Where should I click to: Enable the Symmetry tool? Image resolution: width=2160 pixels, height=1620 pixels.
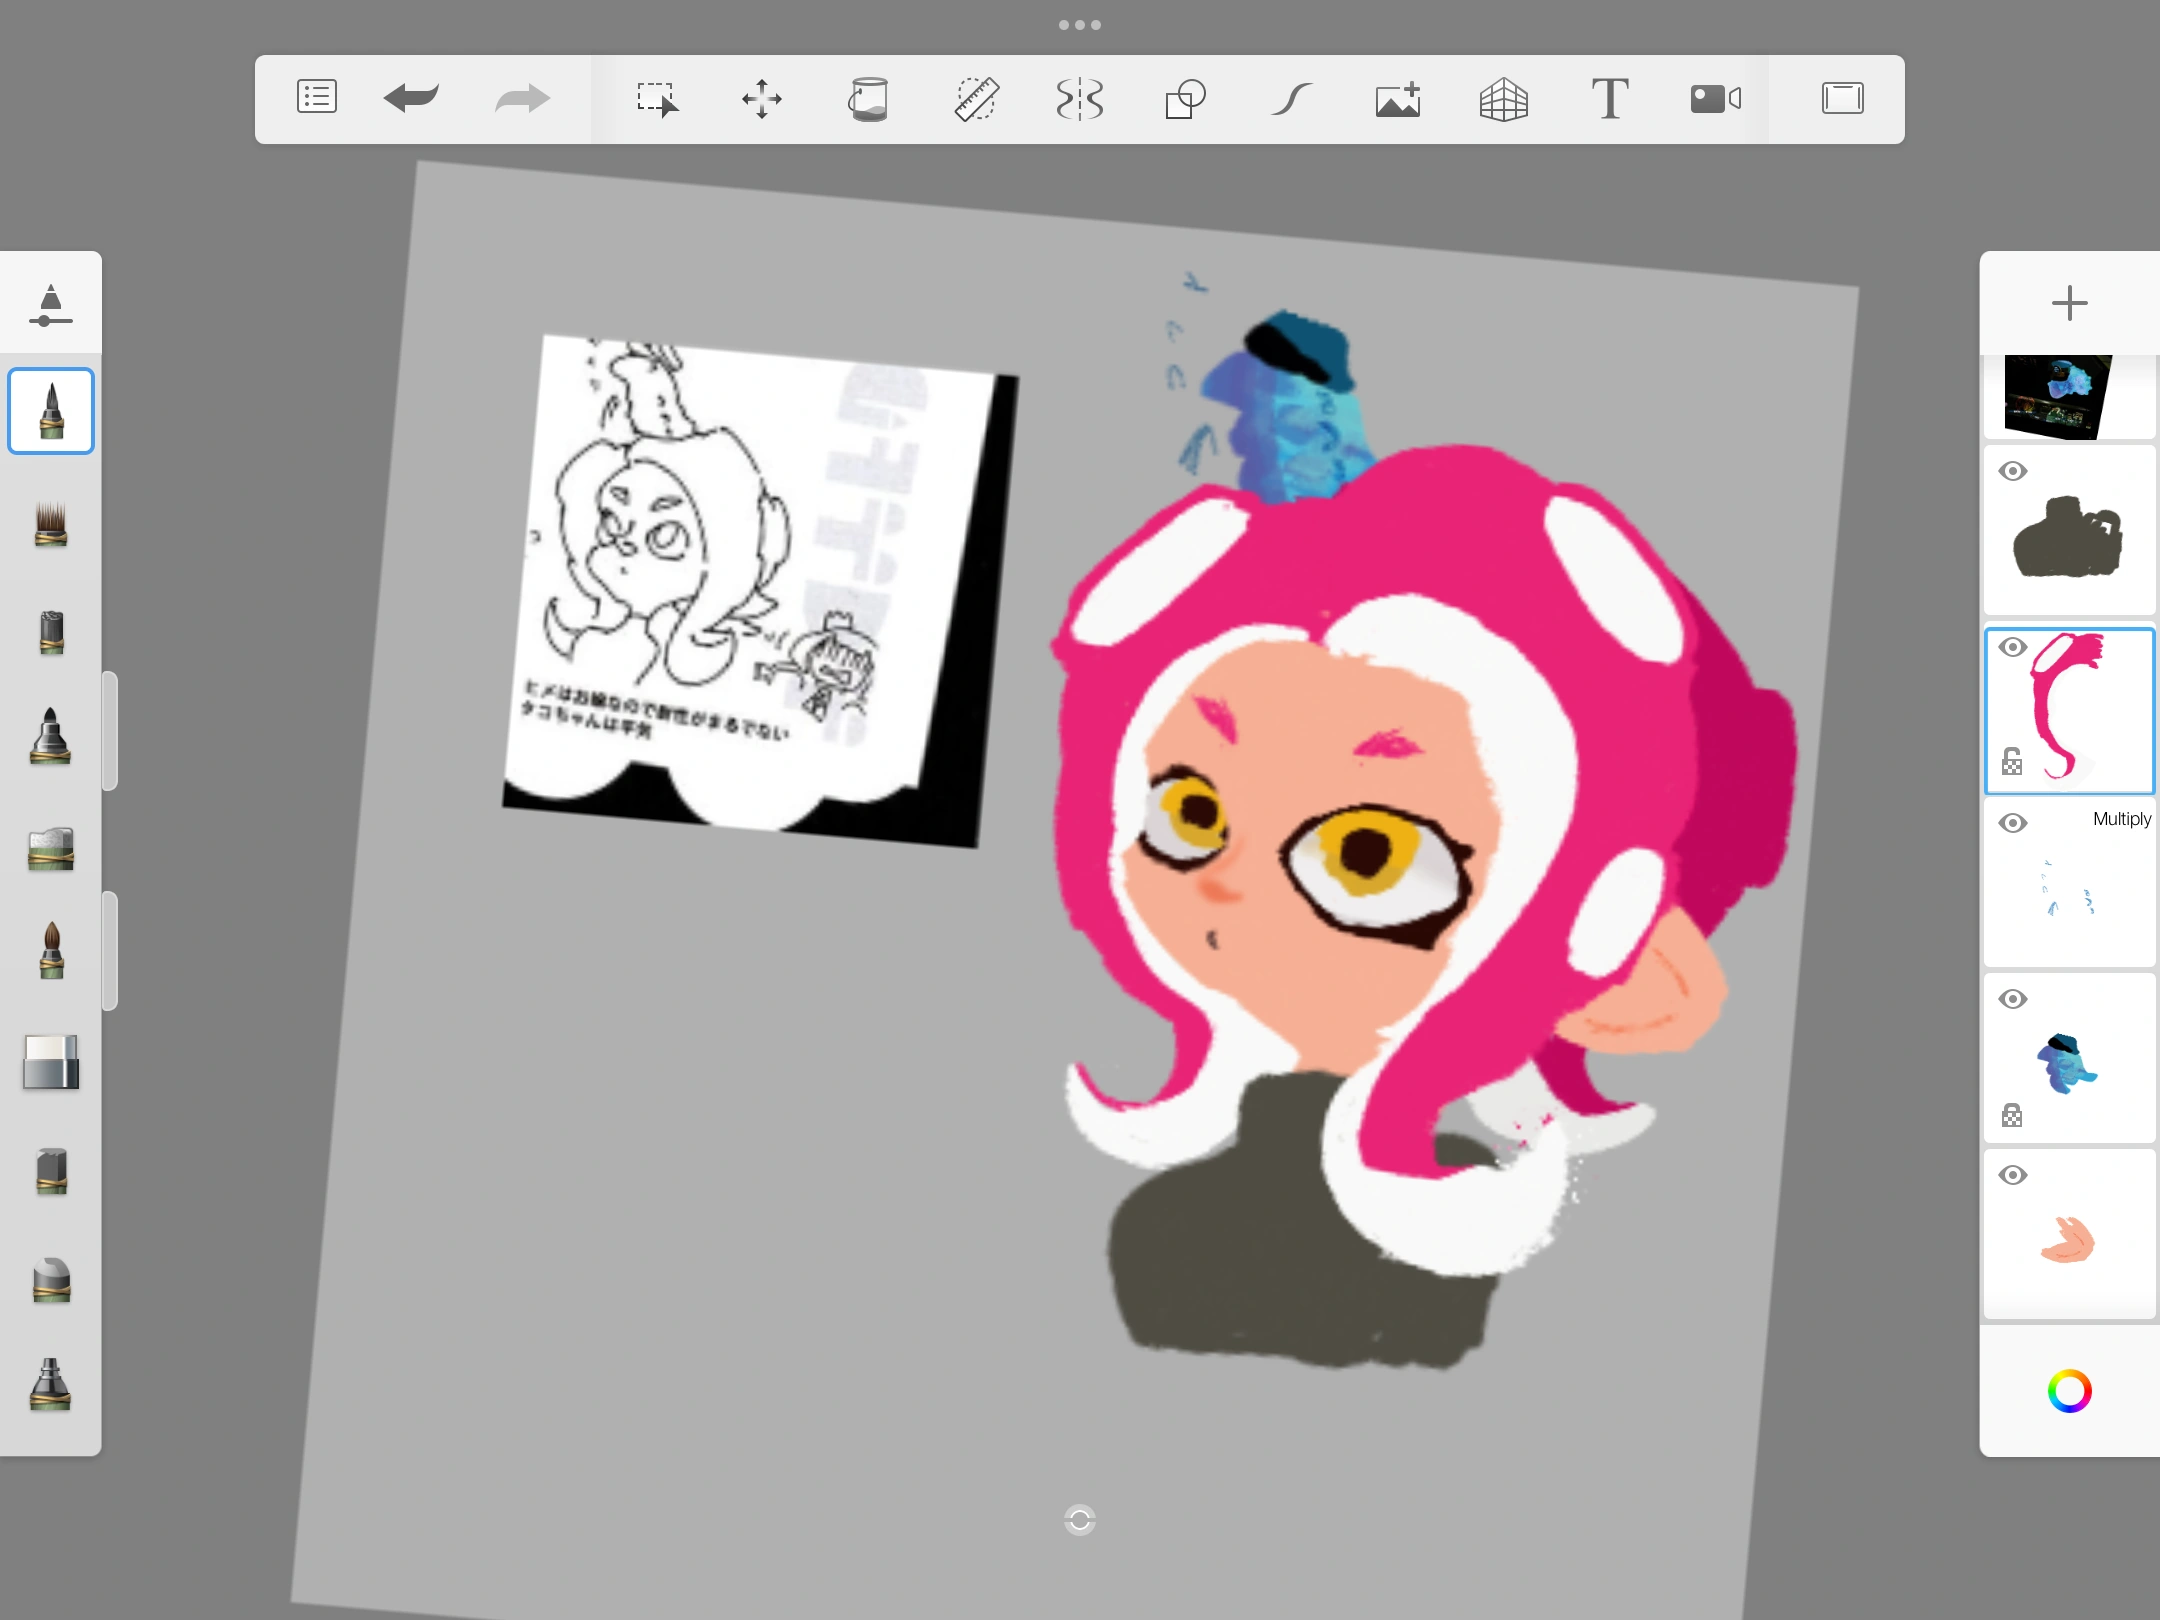tap(1081, 97)
